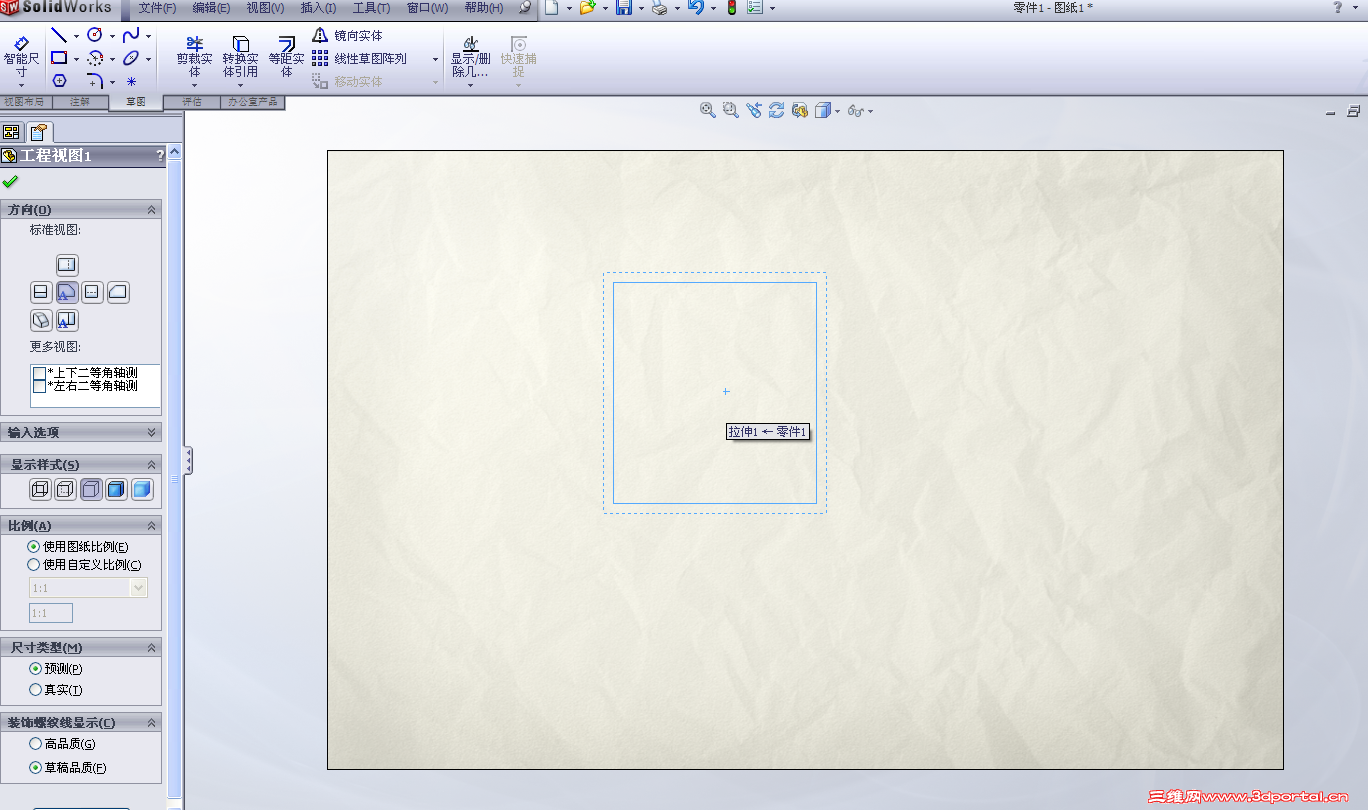Image resolution: width=1368 pixels, height=810 pixels.
Task: Select 使用图纸比例 radio button
Action: pos(34,547)
